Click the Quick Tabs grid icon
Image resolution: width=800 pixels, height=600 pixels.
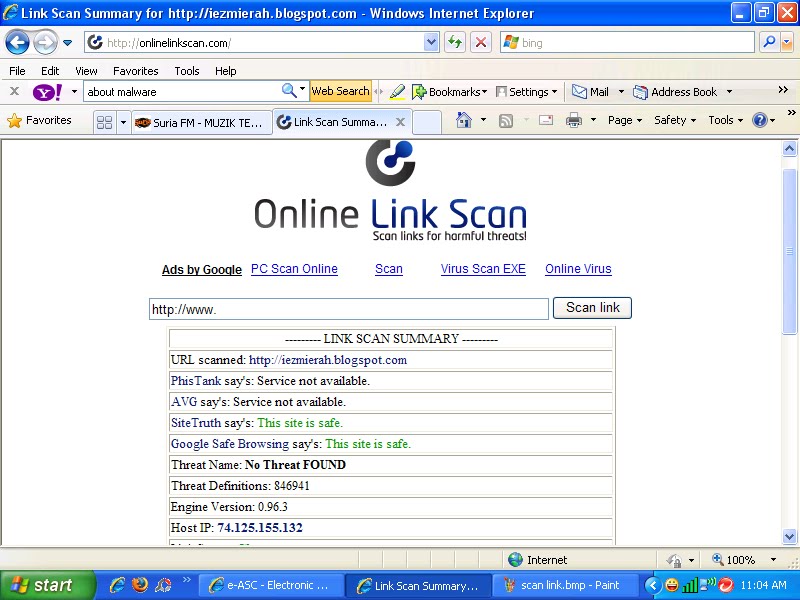click(104, 122)
